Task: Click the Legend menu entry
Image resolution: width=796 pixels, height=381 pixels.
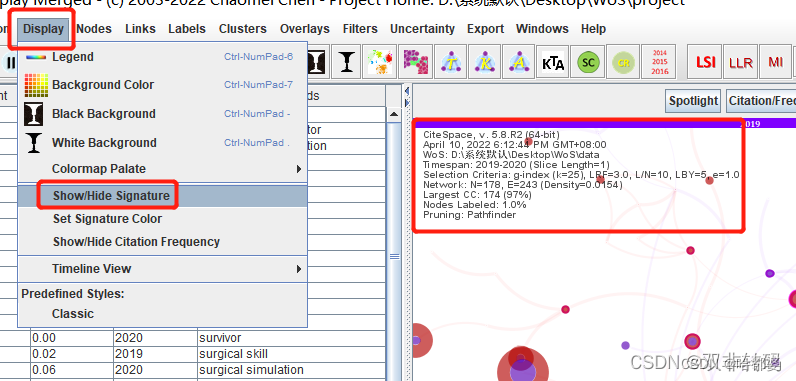Action: [x=162, y=57]
